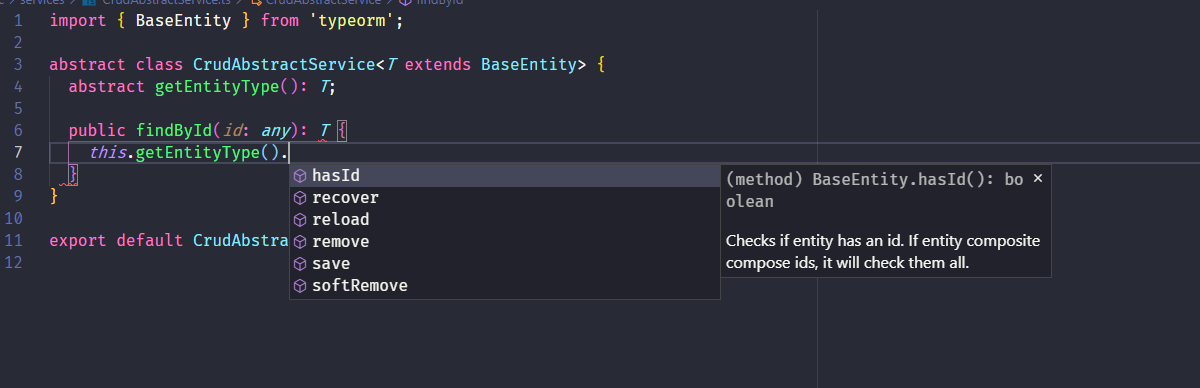Click the (method) BaseEntity.hasId() signature text

875,189
